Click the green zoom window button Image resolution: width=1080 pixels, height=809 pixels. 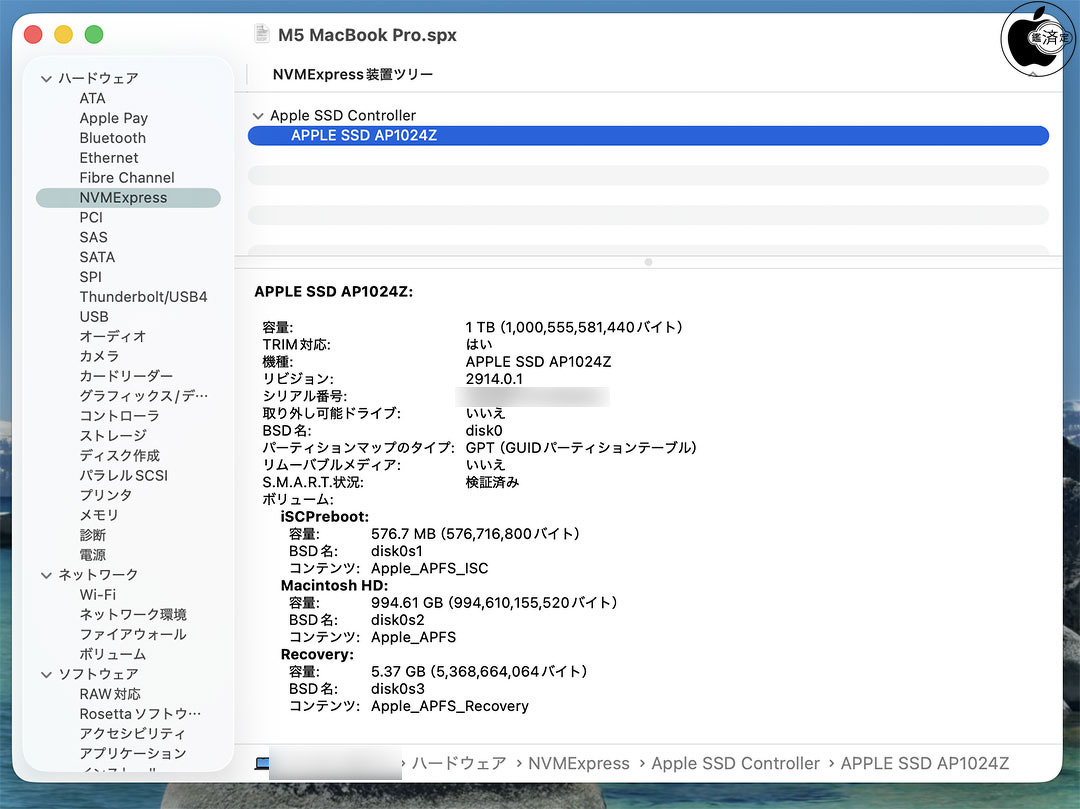click(x=94, y=35)
